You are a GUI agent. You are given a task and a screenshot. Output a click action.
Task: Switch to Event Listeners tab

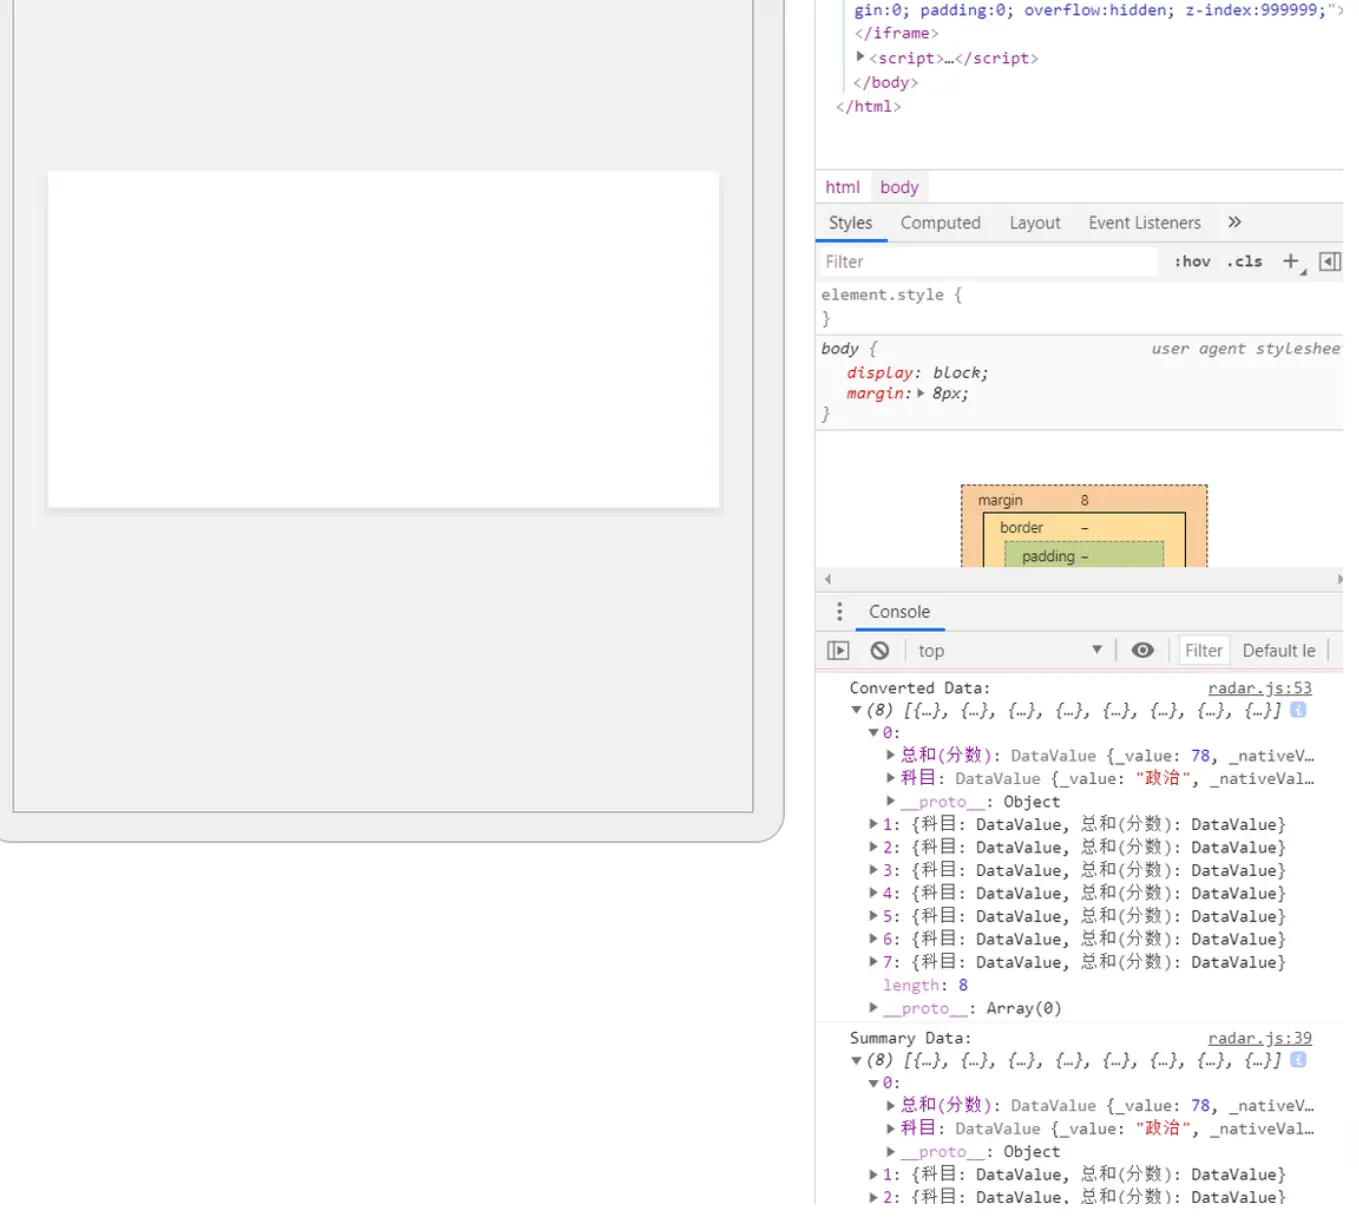pos(1144,223)
